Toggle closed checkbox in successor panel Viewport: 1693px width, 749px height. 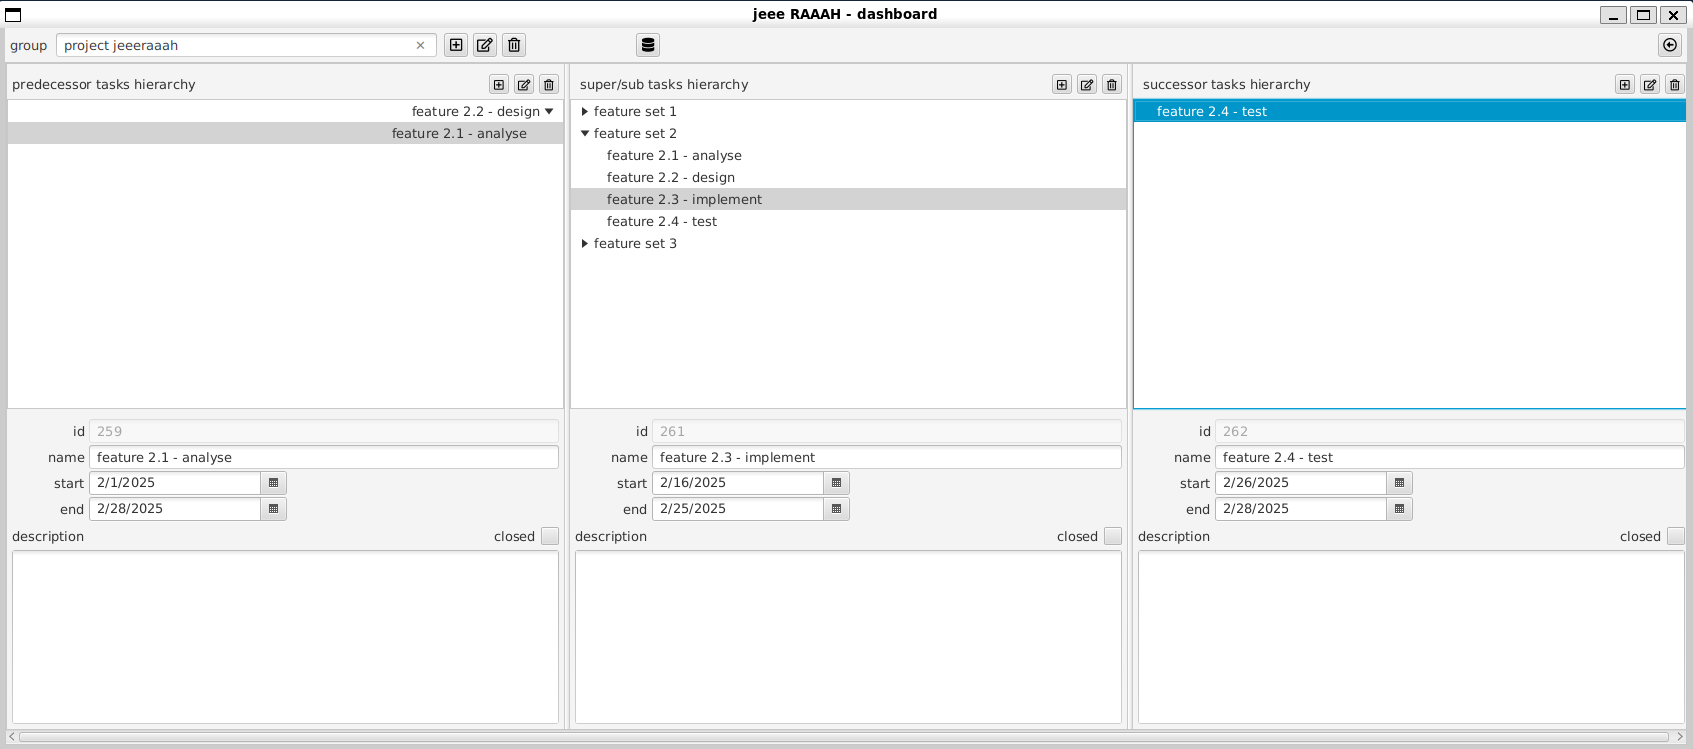[1676, 536]
